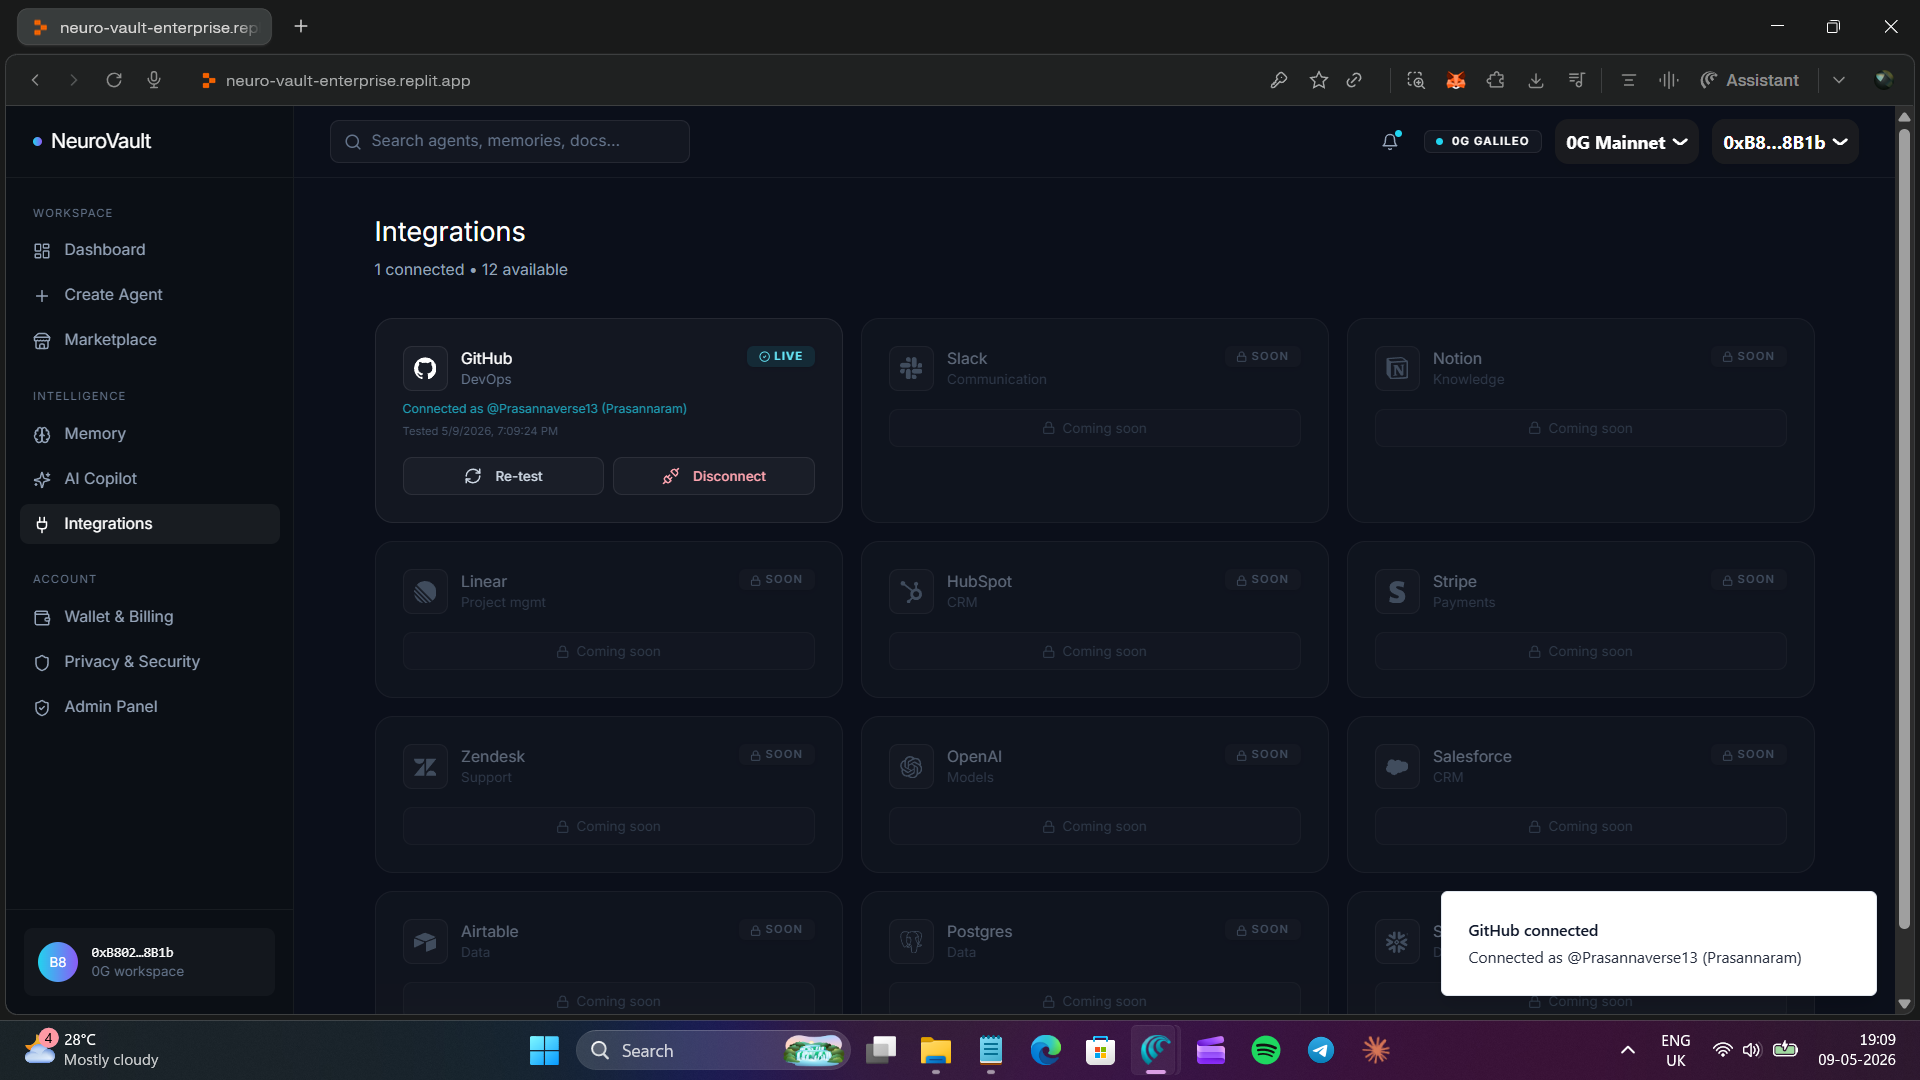Click the password key icon in toolbar
Image resolution: width=1920 pixels, height=1080 pixels.
[x=1279, y=80]
